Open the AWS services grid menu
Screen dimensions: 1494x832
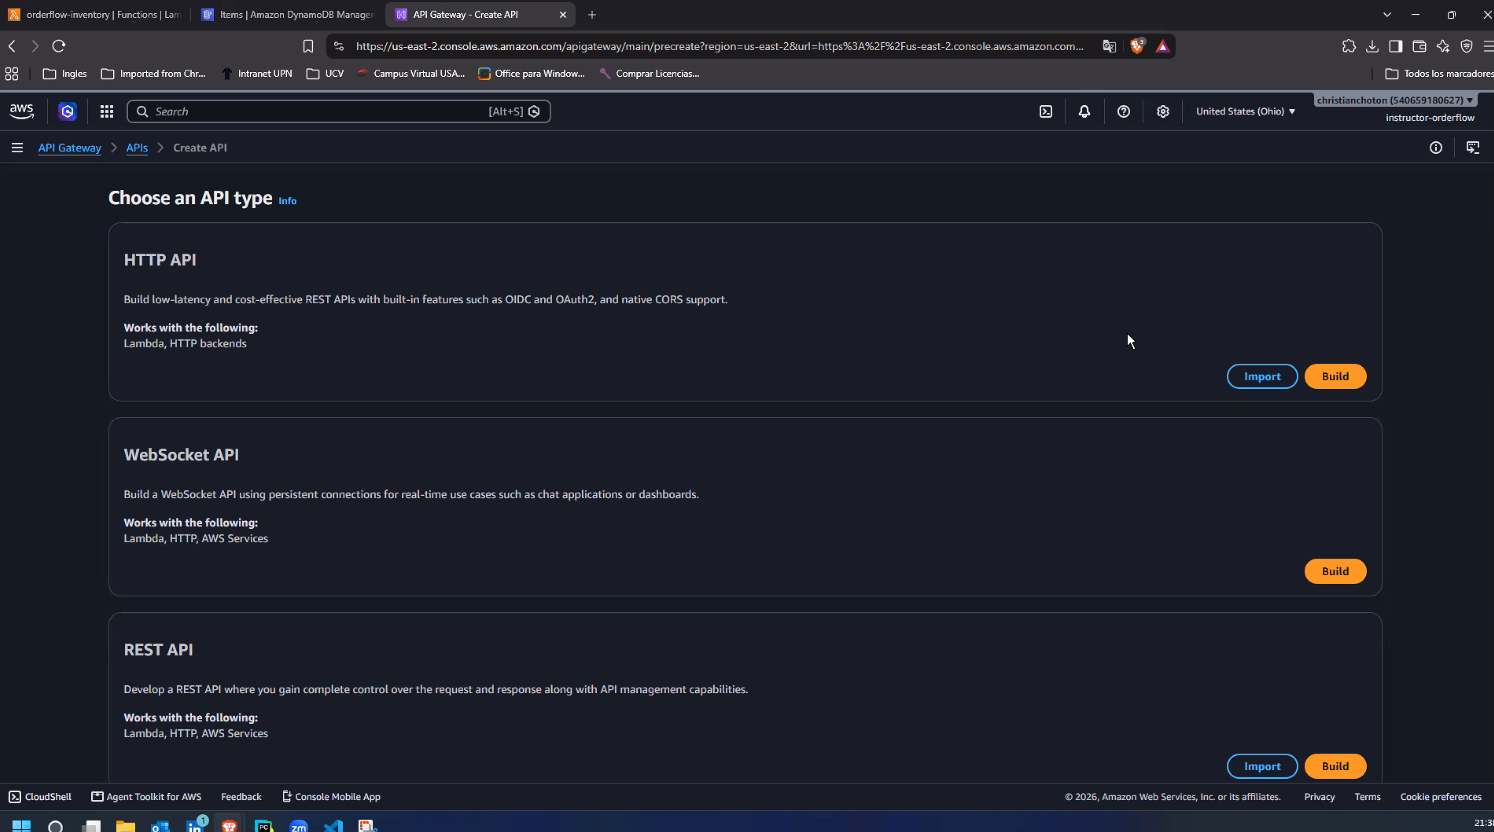[107, 111]
